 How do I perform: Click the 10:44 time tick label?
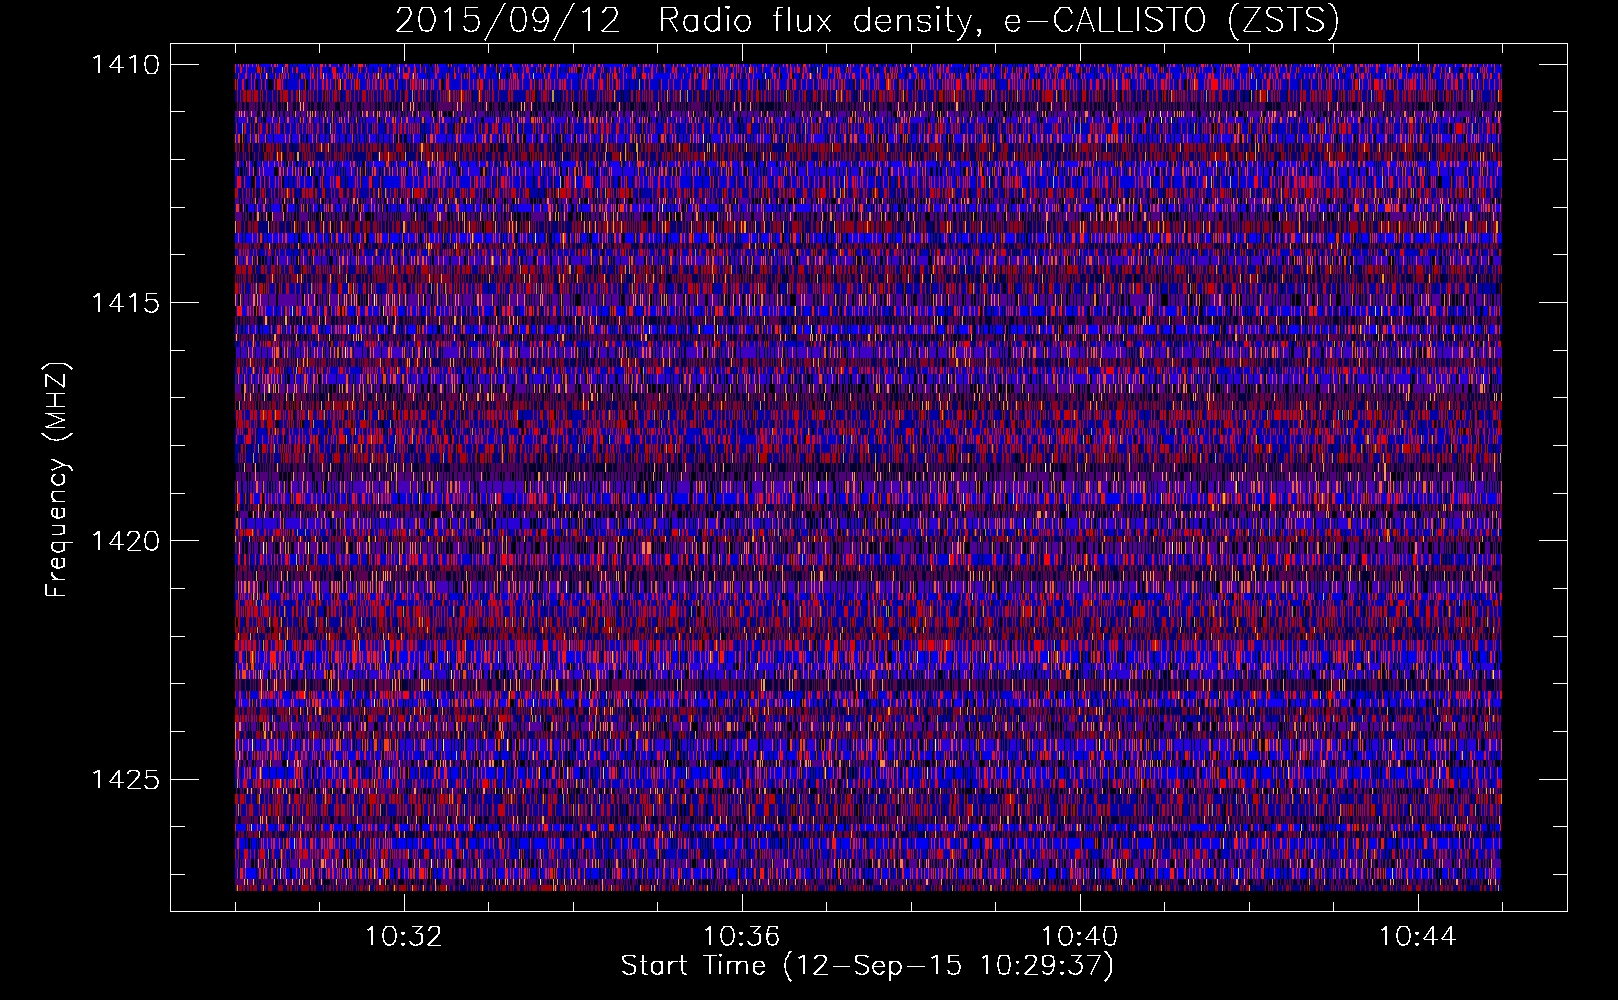[1417, 937]
